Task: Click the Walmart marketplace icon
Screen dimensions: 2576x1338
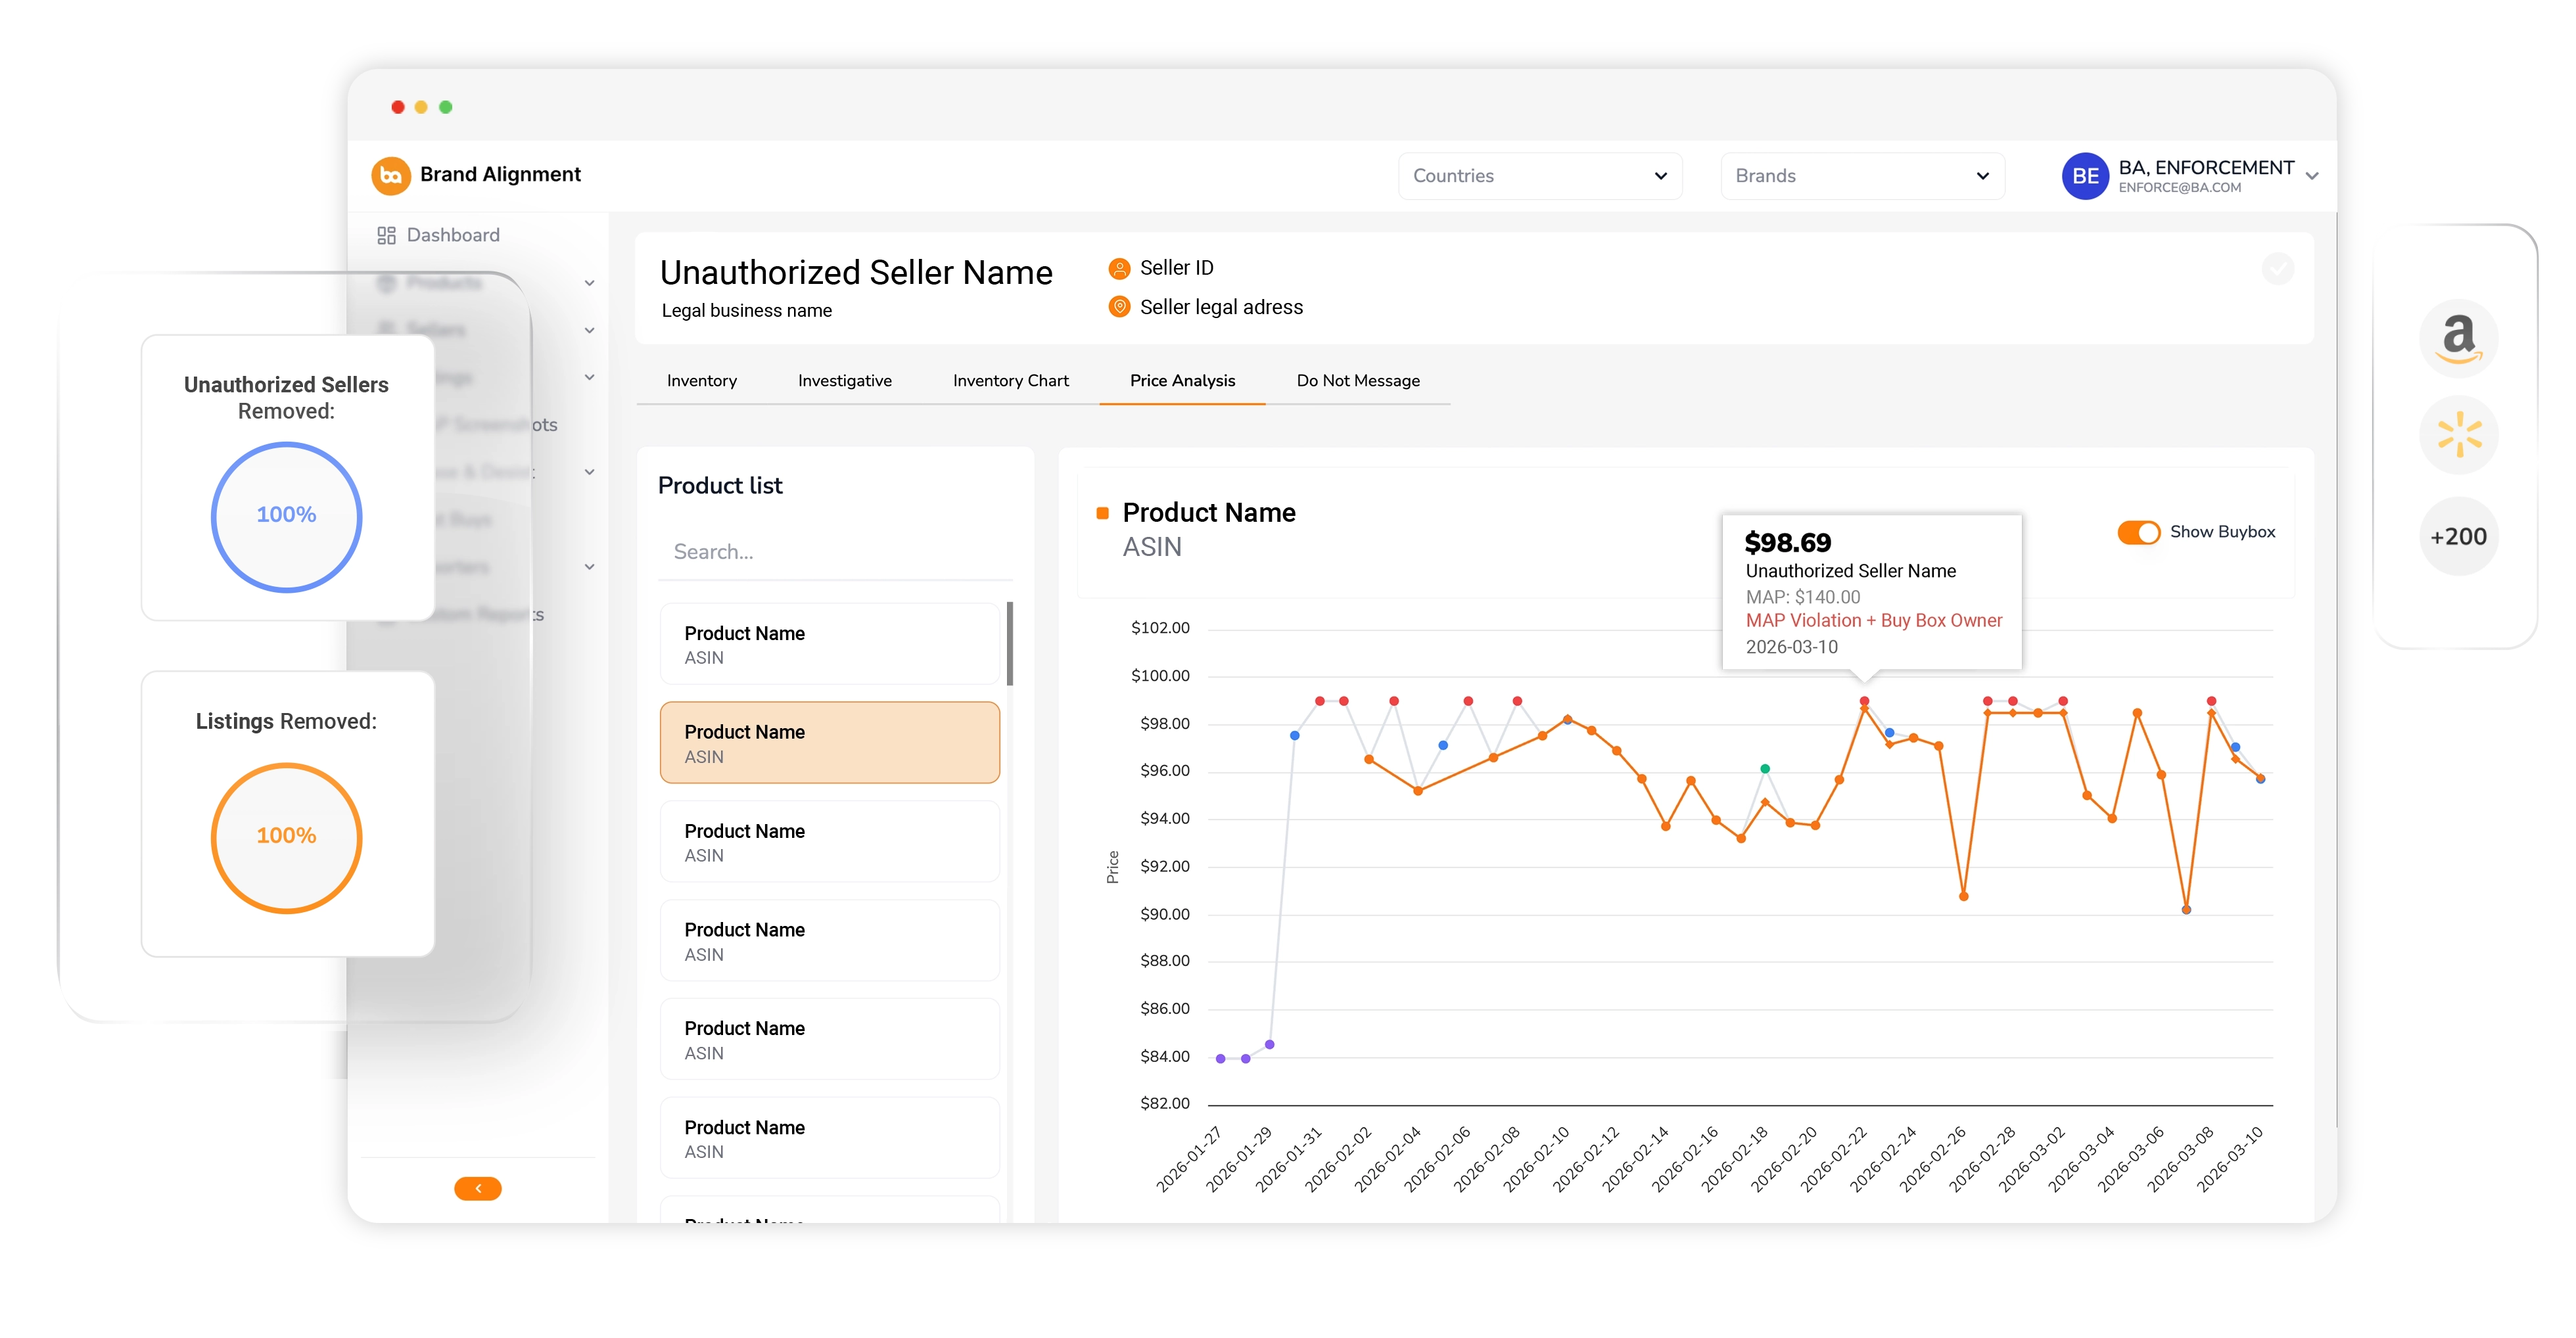Action: [2458, 434]
